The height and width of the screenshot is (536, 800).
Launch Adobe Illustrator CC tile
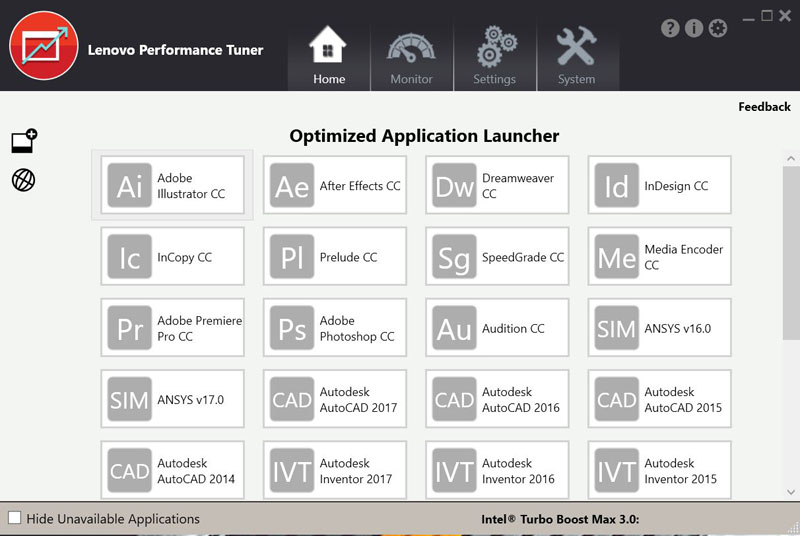(x=172, y=185)
